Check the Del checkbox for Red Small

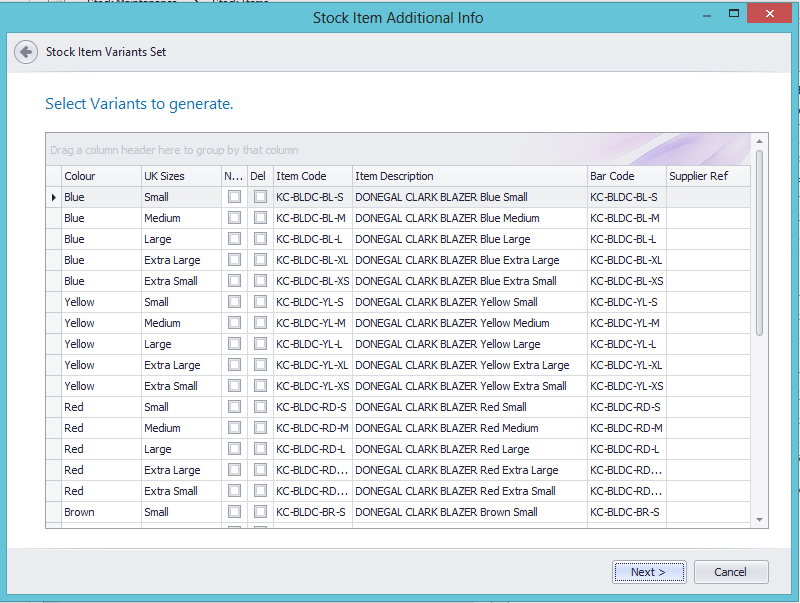[x=260, y=407]
